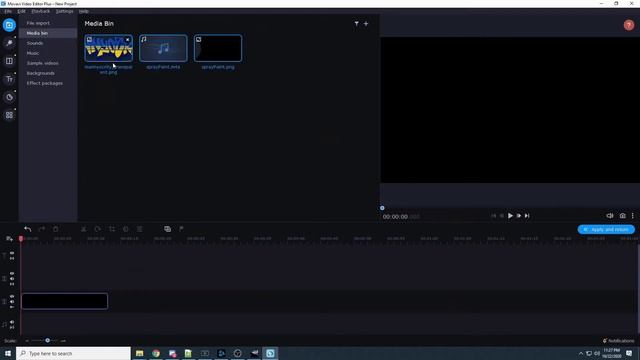Screen dimensions: 640x360
Task: Open the More tools grid icon
Action: click(9, 115)
